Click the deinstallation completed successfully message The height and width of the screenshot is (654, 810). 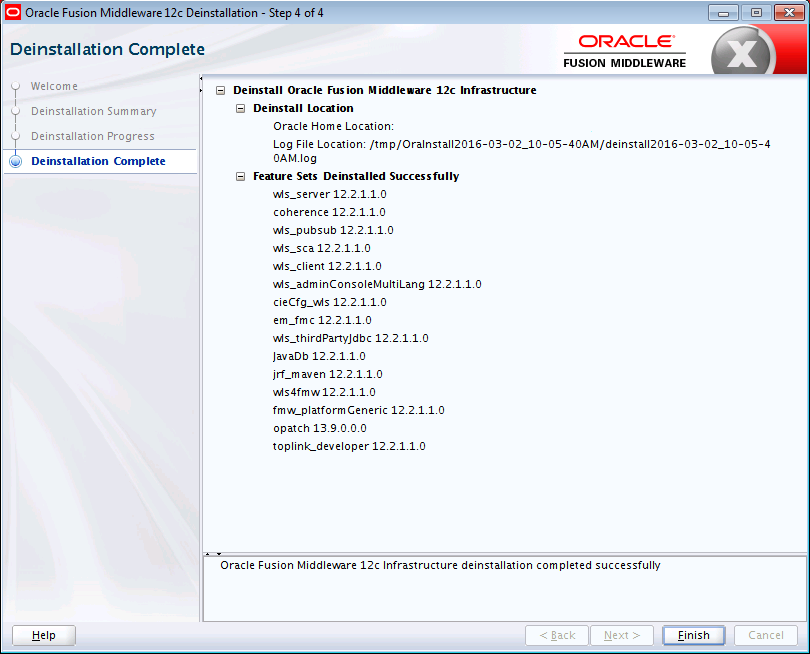pos(440,566)
